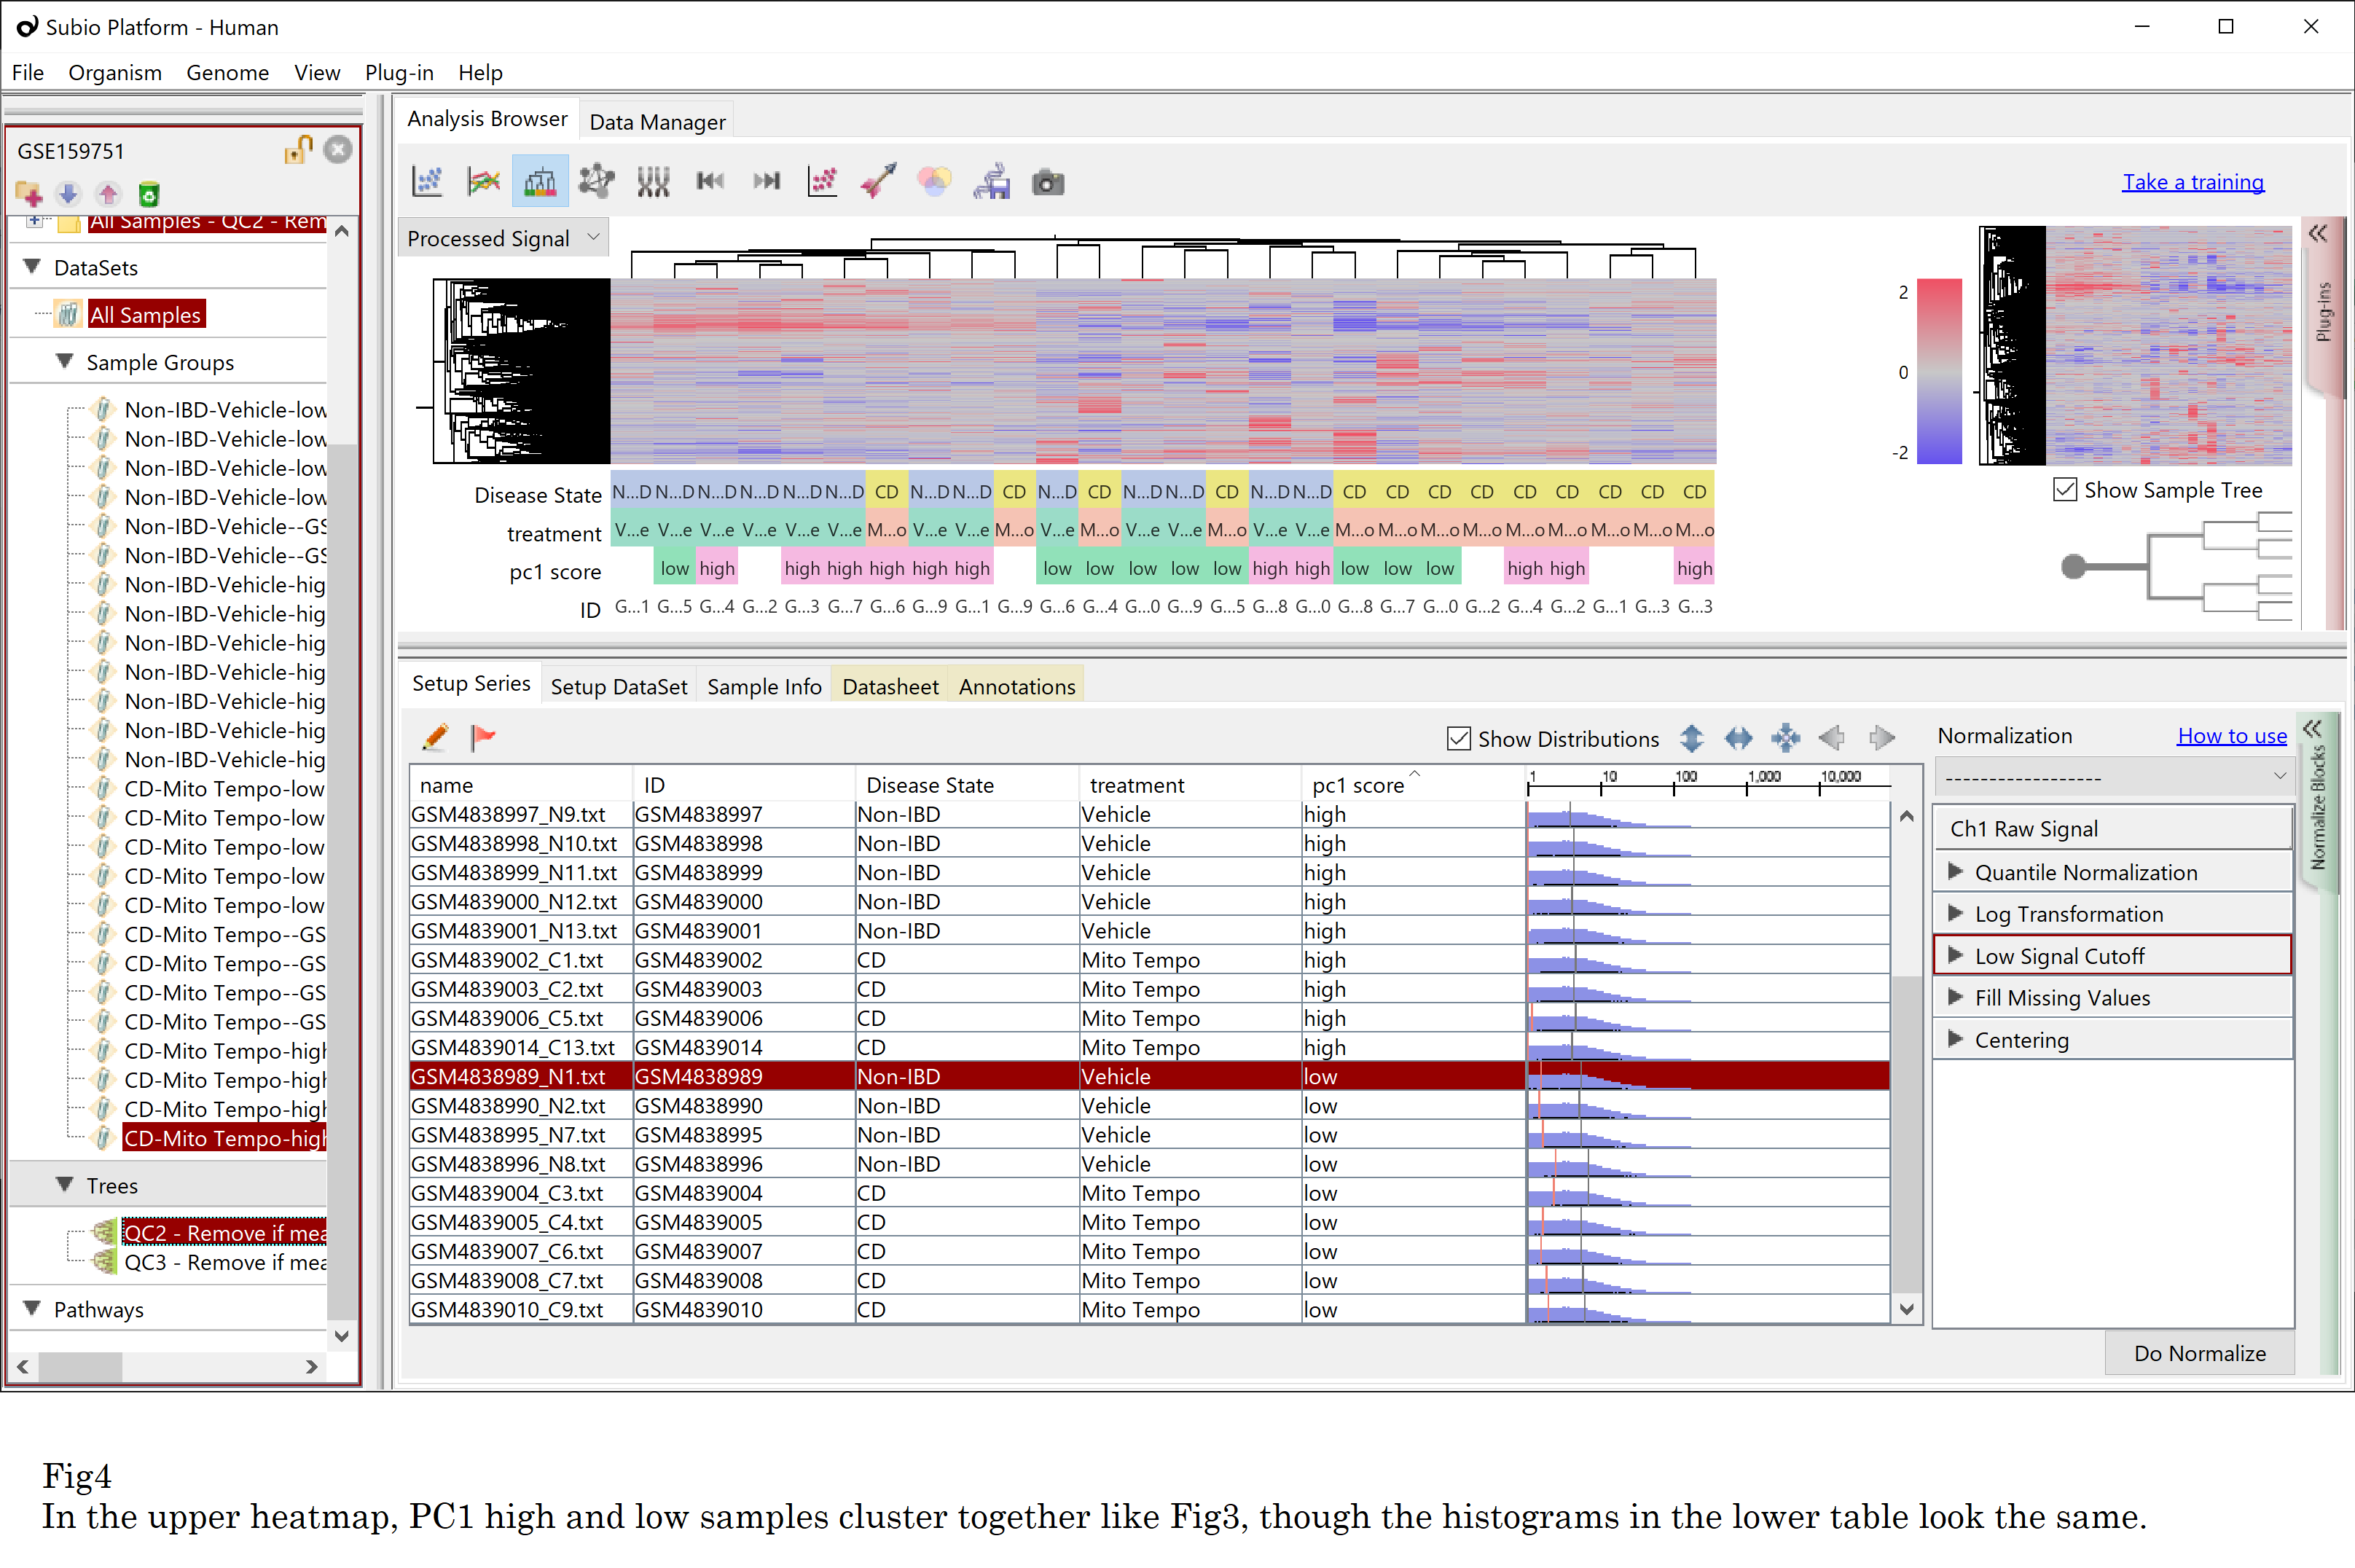Click the pink up-arrow icon
This screenshot has height=1568, width=2355.
108,194
